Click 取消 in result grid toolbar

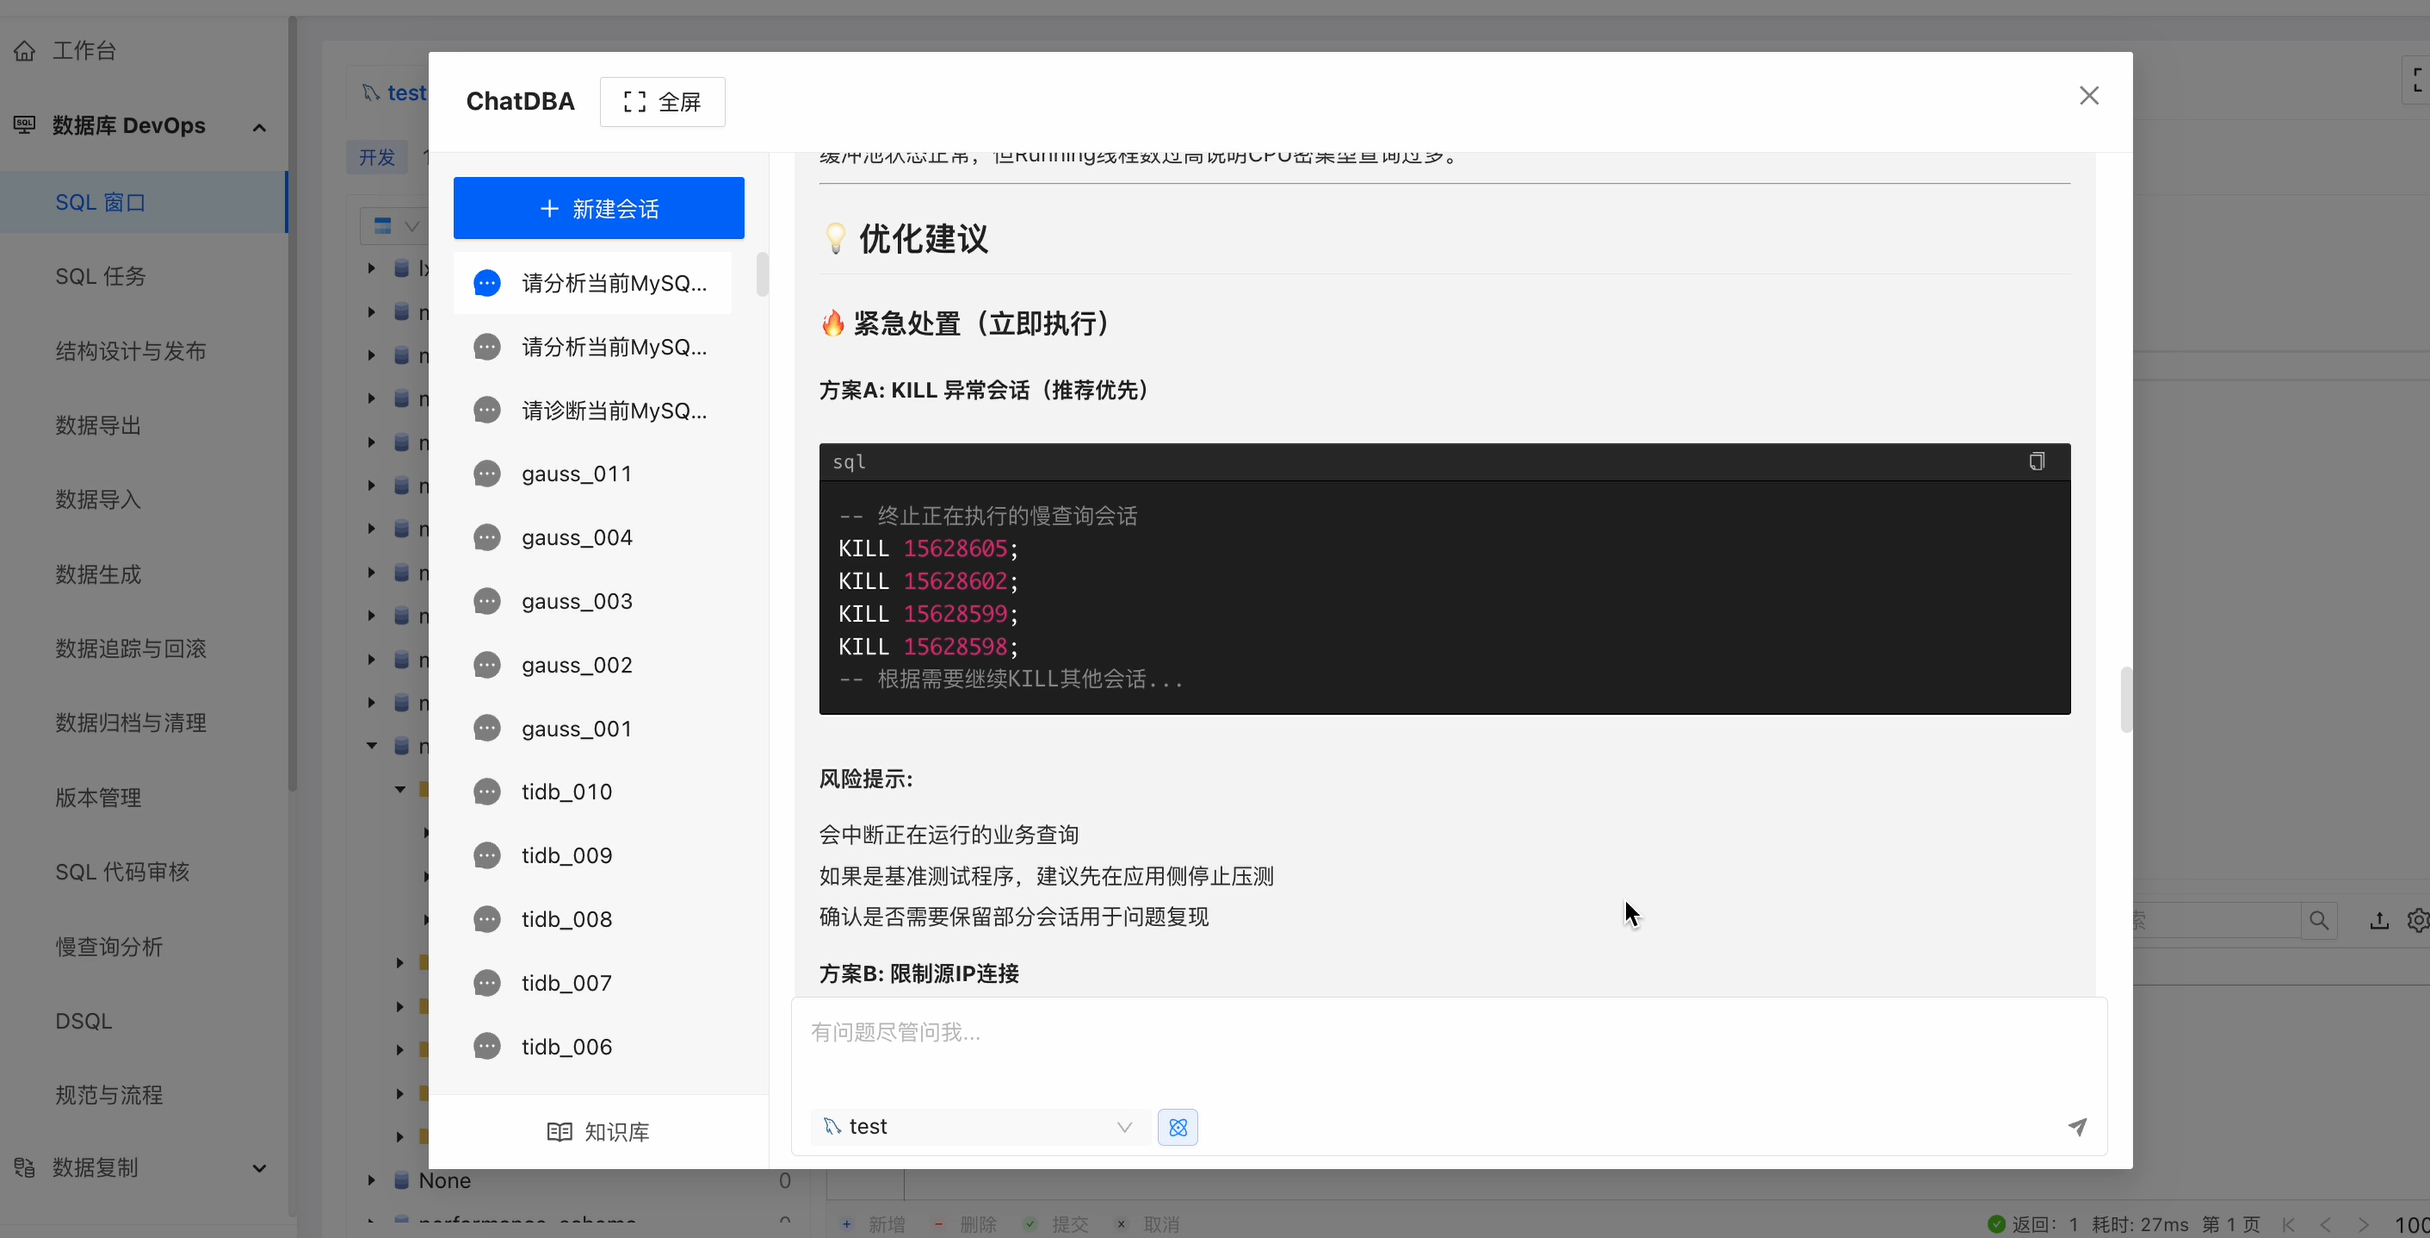pos(1149,1224)
